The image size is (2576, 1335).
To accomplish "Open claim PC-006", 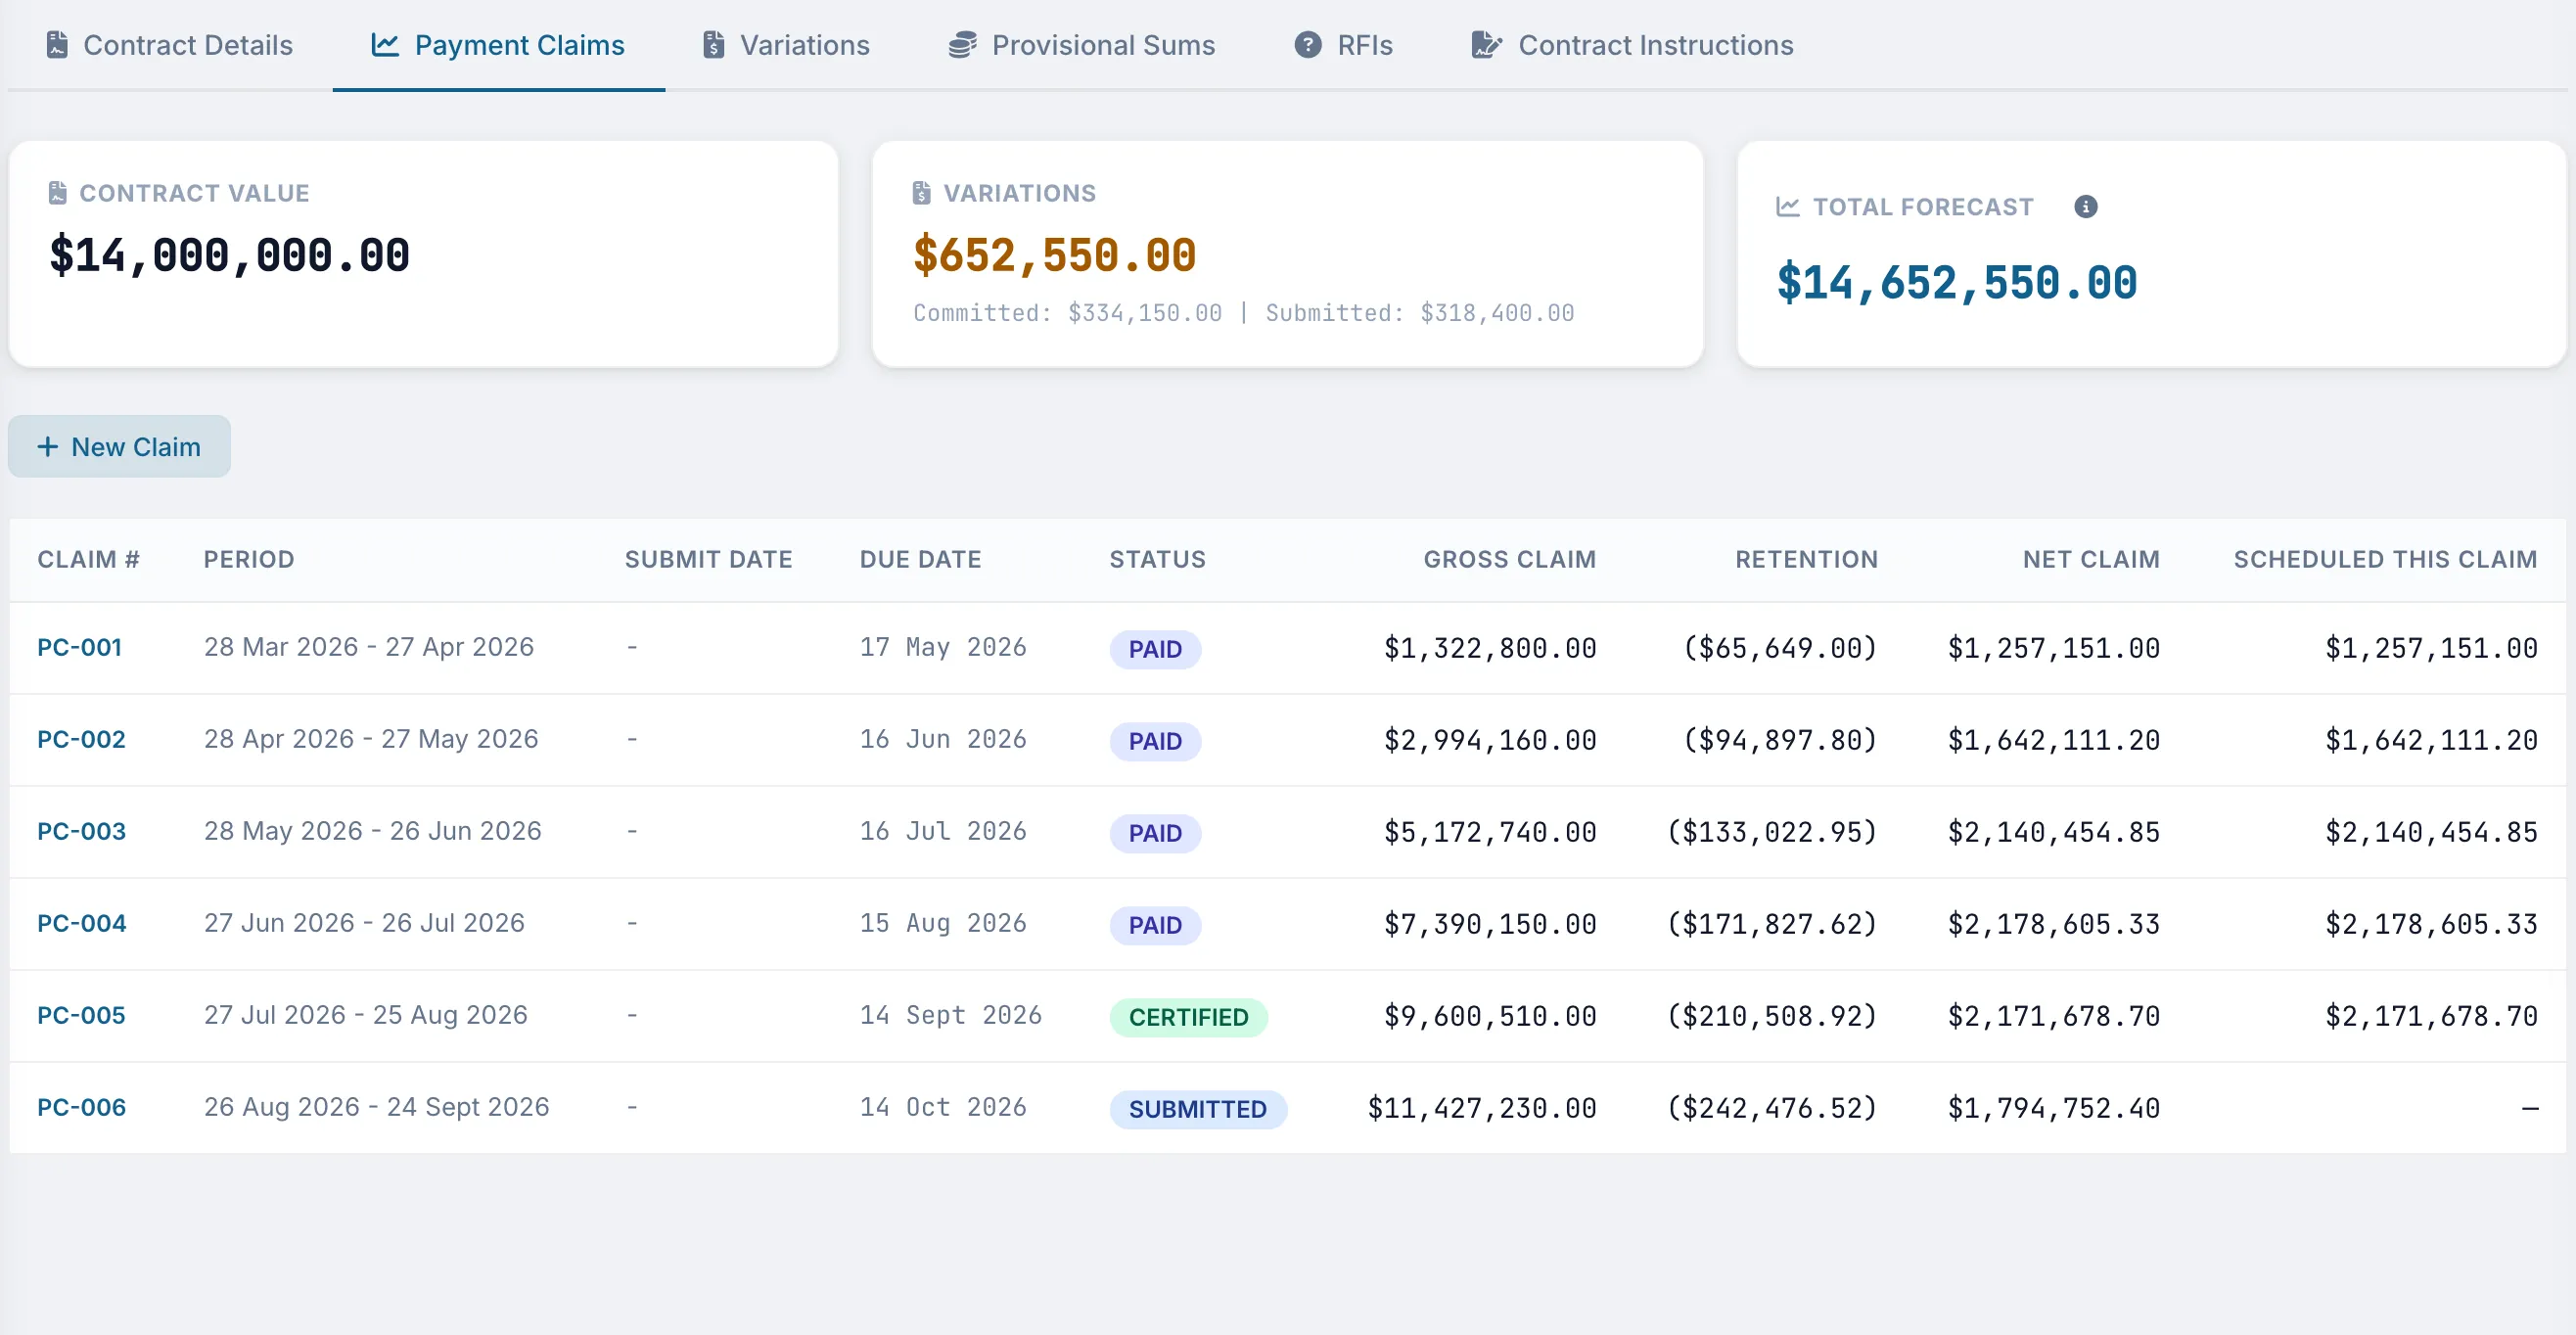I will tap(81, 1107).
